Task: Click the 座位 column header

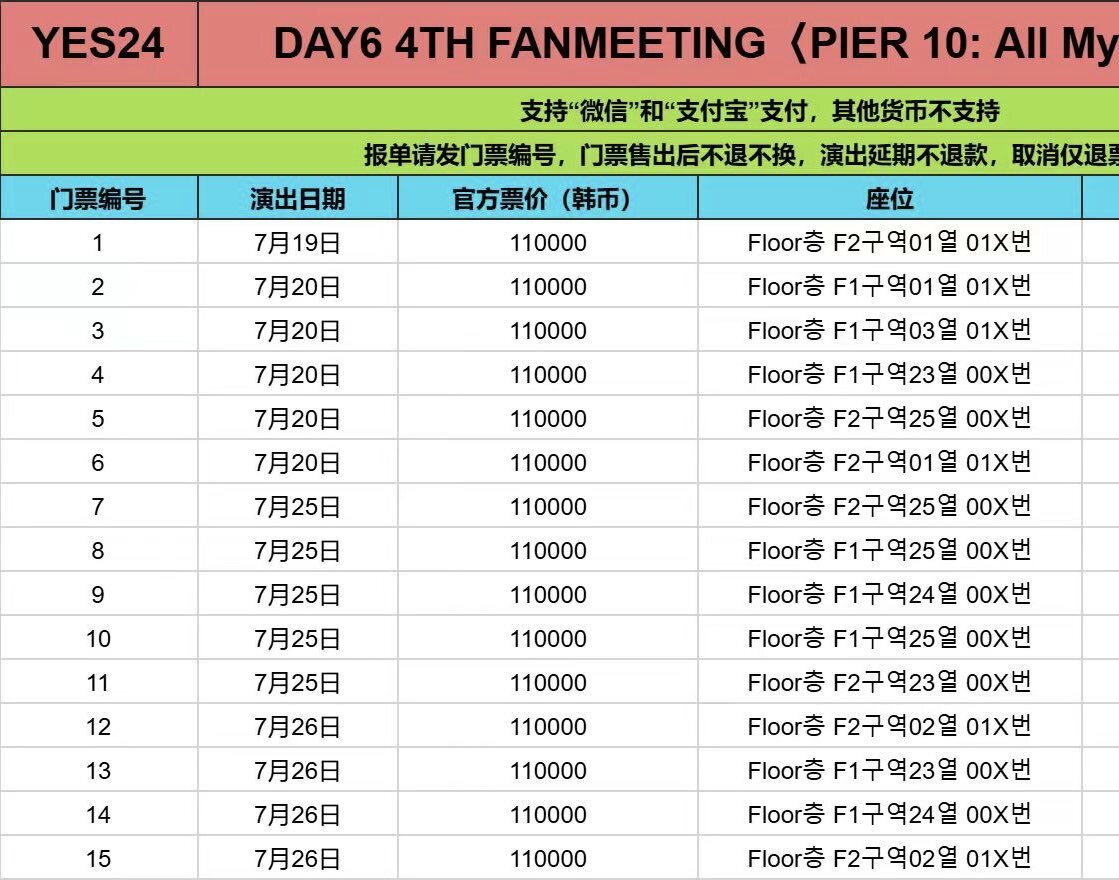Action: 890,198
